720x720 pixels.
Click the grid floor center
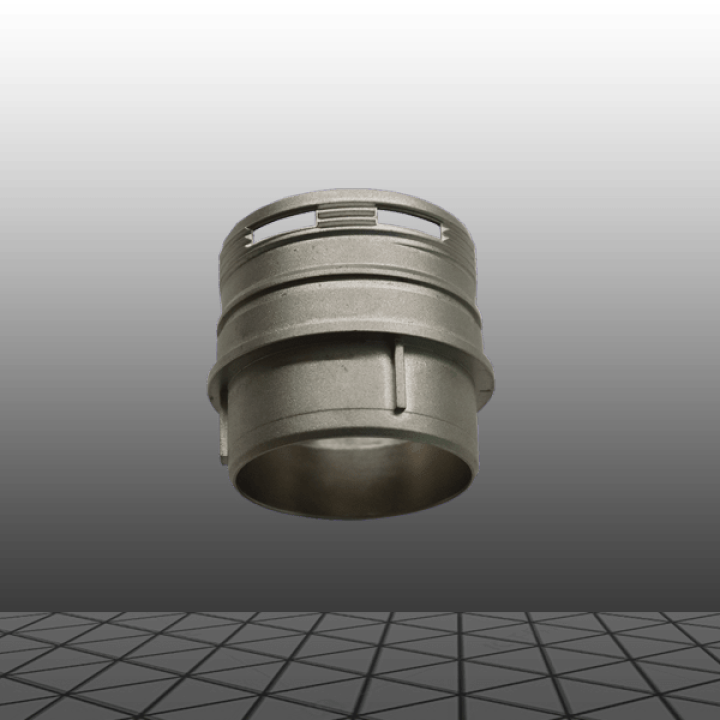360,665
